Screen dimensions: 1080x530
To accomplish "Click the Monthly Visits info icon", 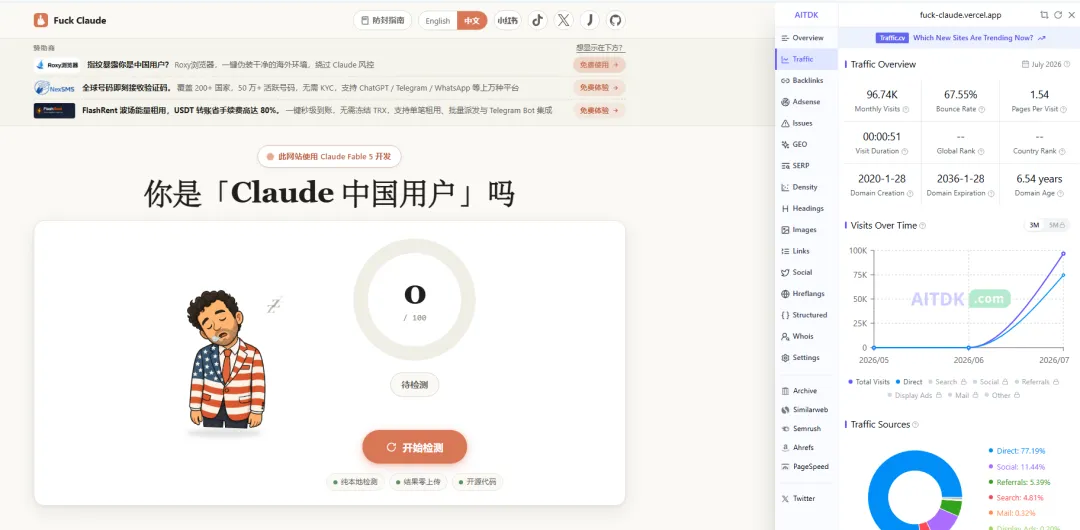I will point(906,110).
